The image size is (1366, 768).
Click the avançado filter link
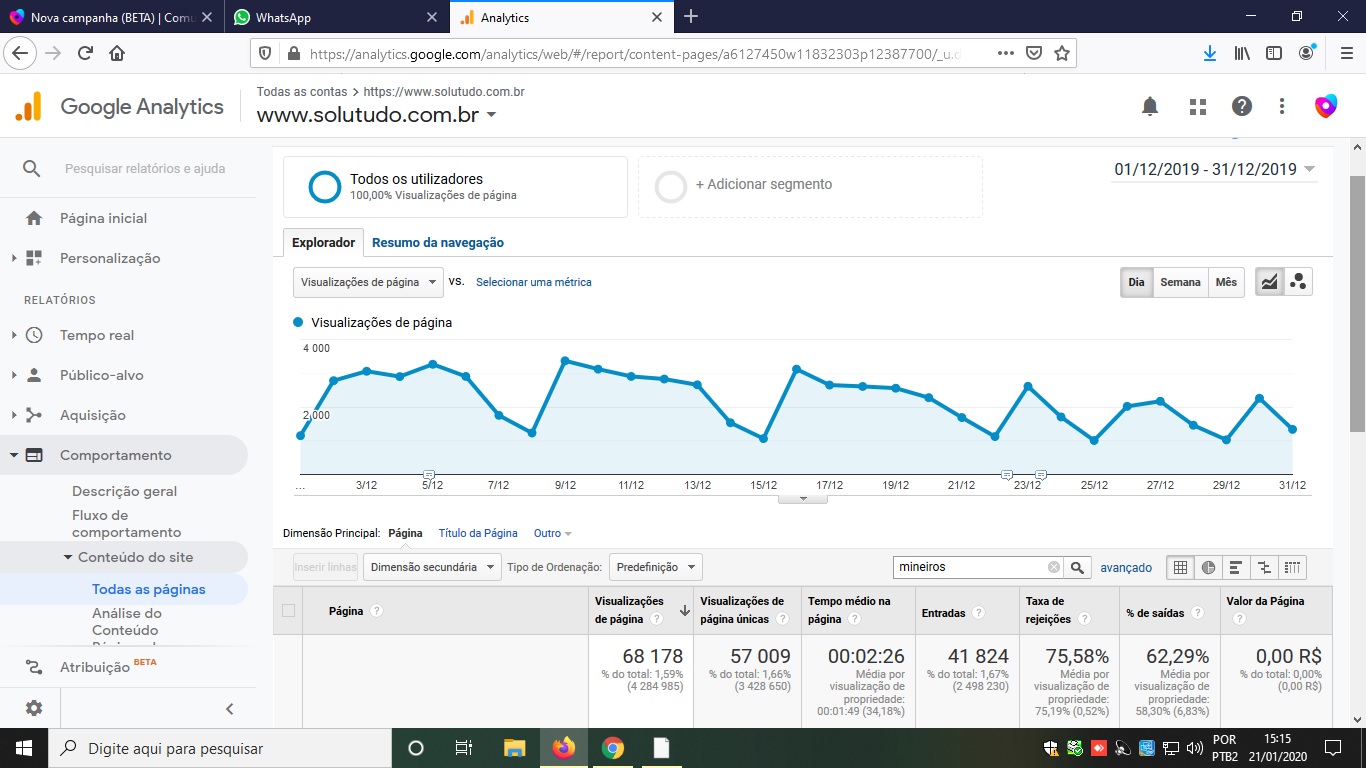pos(1126,567)
